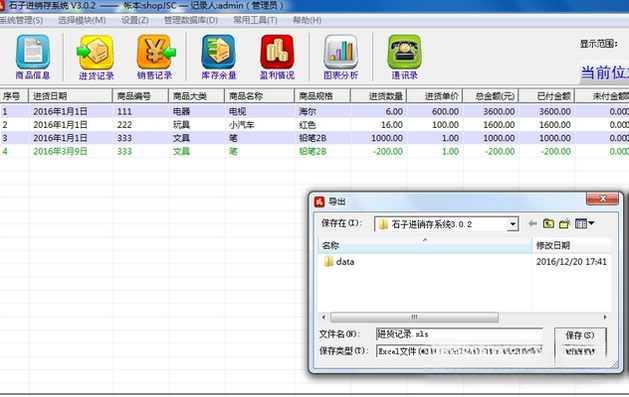
Task: Click the 已付金额 column header
Action: [547, 96]
